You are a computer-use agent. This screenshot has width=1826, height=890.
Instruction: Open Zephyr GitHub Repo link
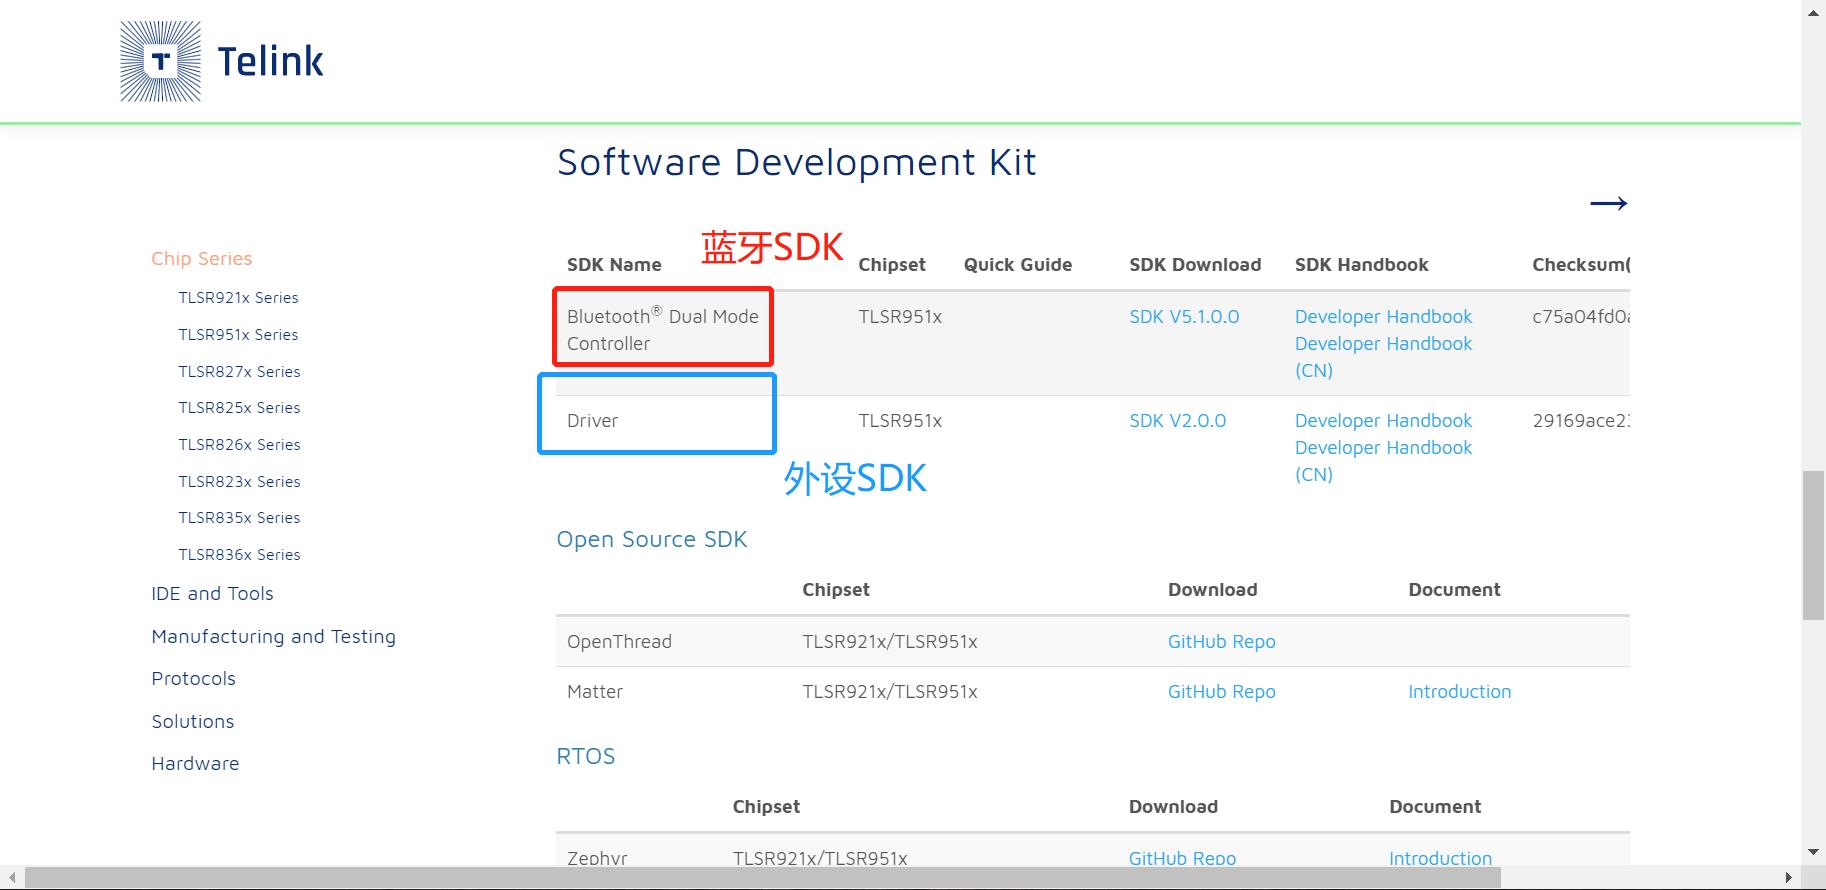(1182, 858)
